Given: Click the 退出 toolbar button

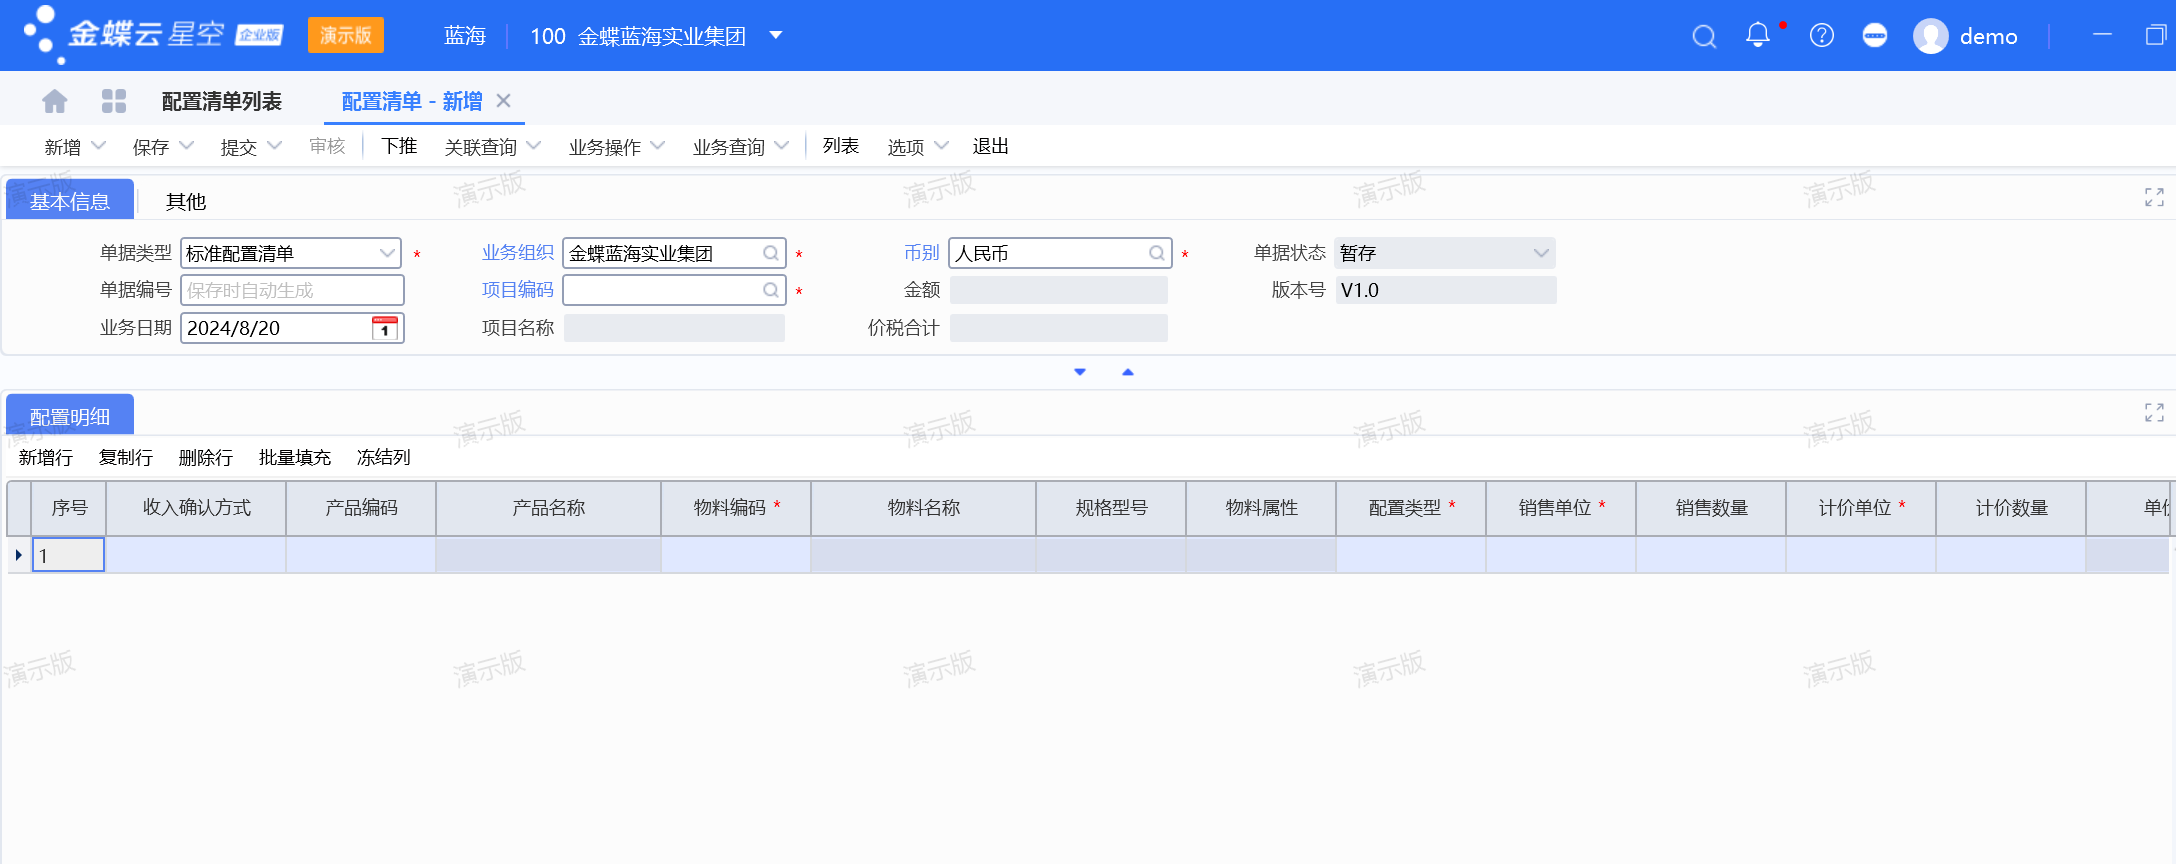Looking at the screenshot, I should click(x=991, y=146).
